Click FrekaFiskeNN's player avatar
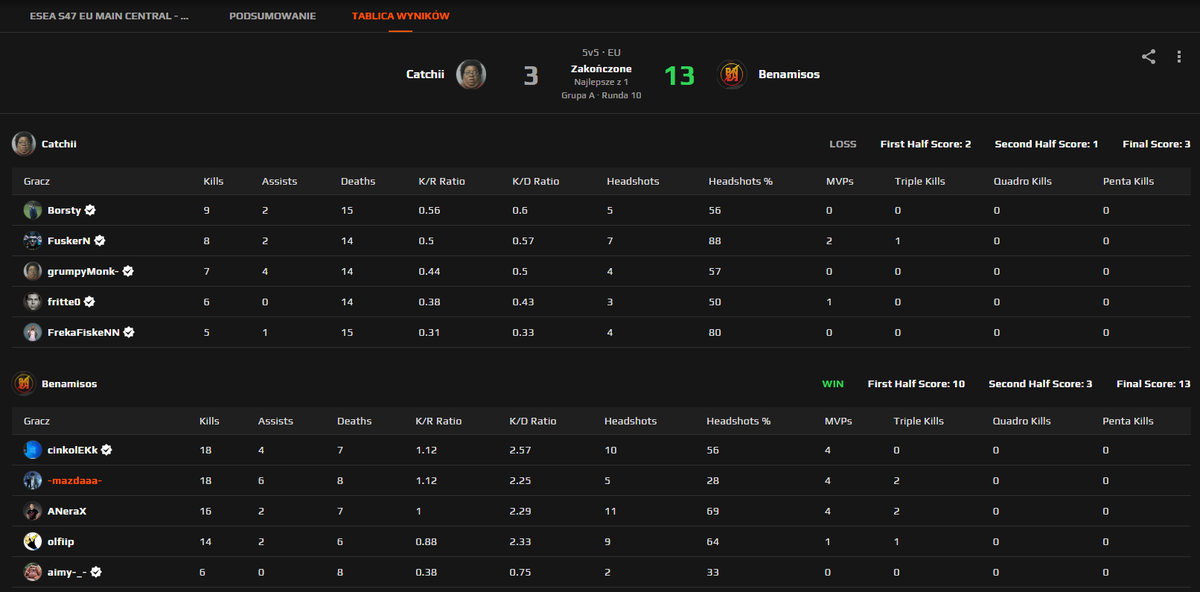Image resolution: width=1200 pixels, height=592 pixels. click(33, 331)
